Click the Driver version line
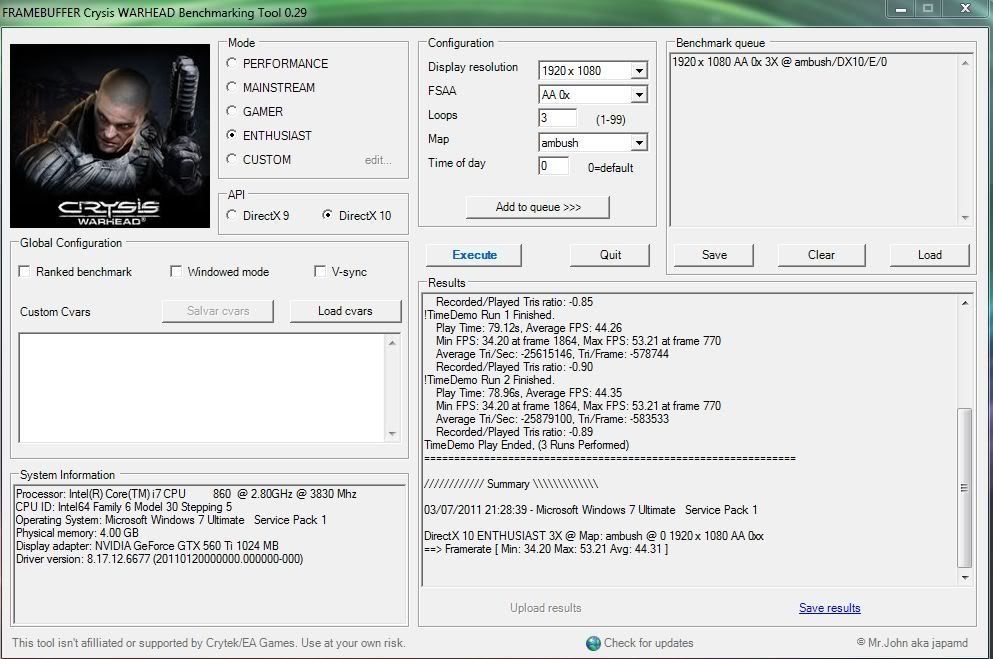This screenshot has width=993, height=659. point(160,559)
